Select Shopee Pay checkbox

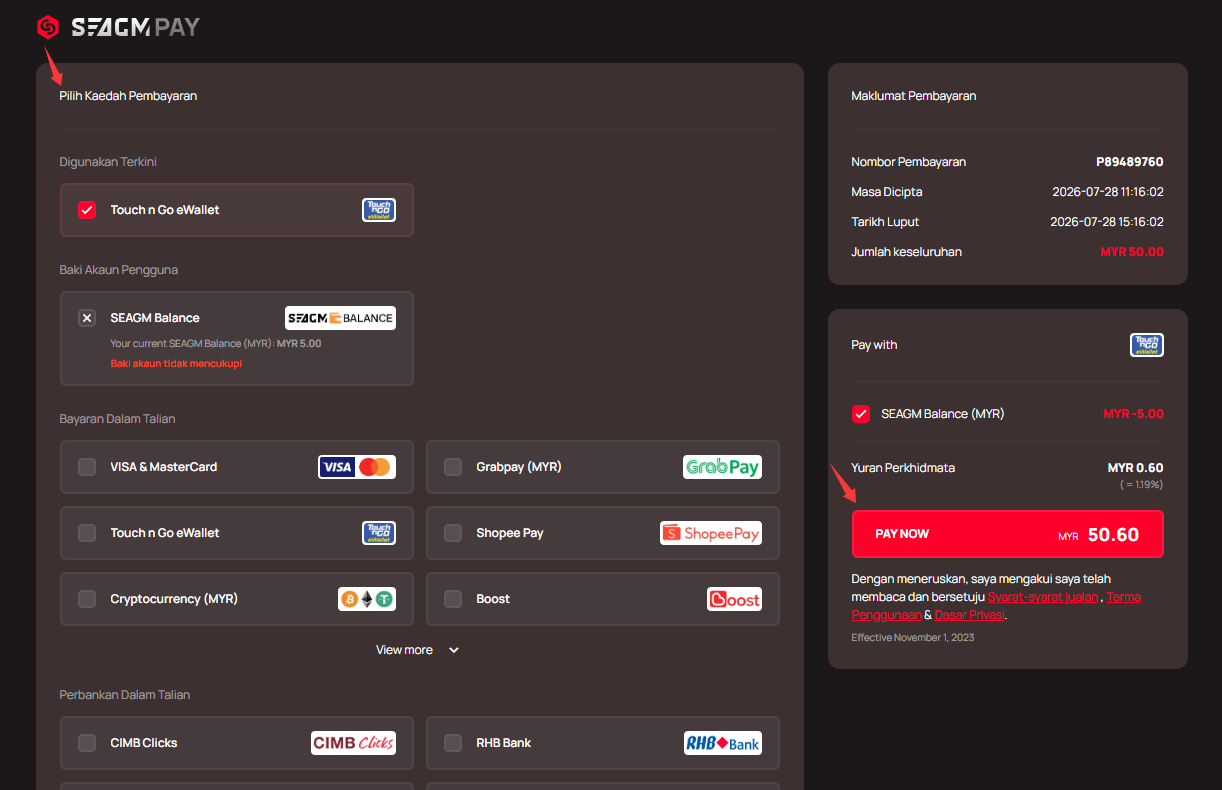453,533
